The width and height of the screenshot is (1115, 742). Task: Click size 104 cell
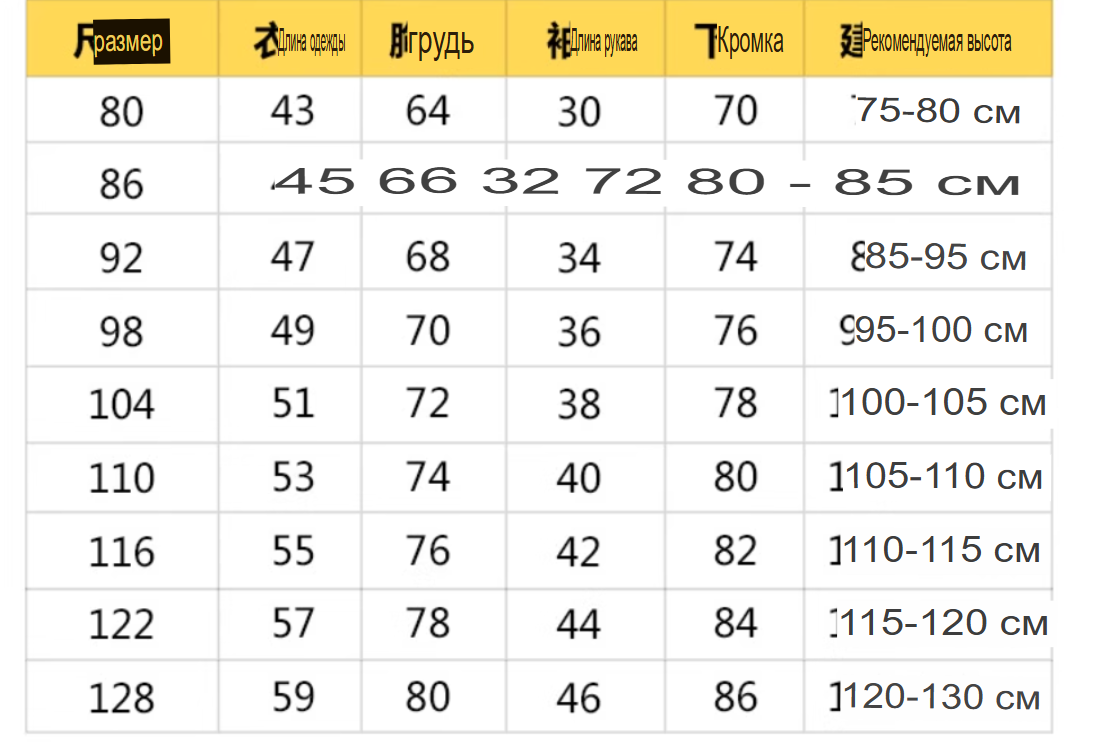pos(122,405)
